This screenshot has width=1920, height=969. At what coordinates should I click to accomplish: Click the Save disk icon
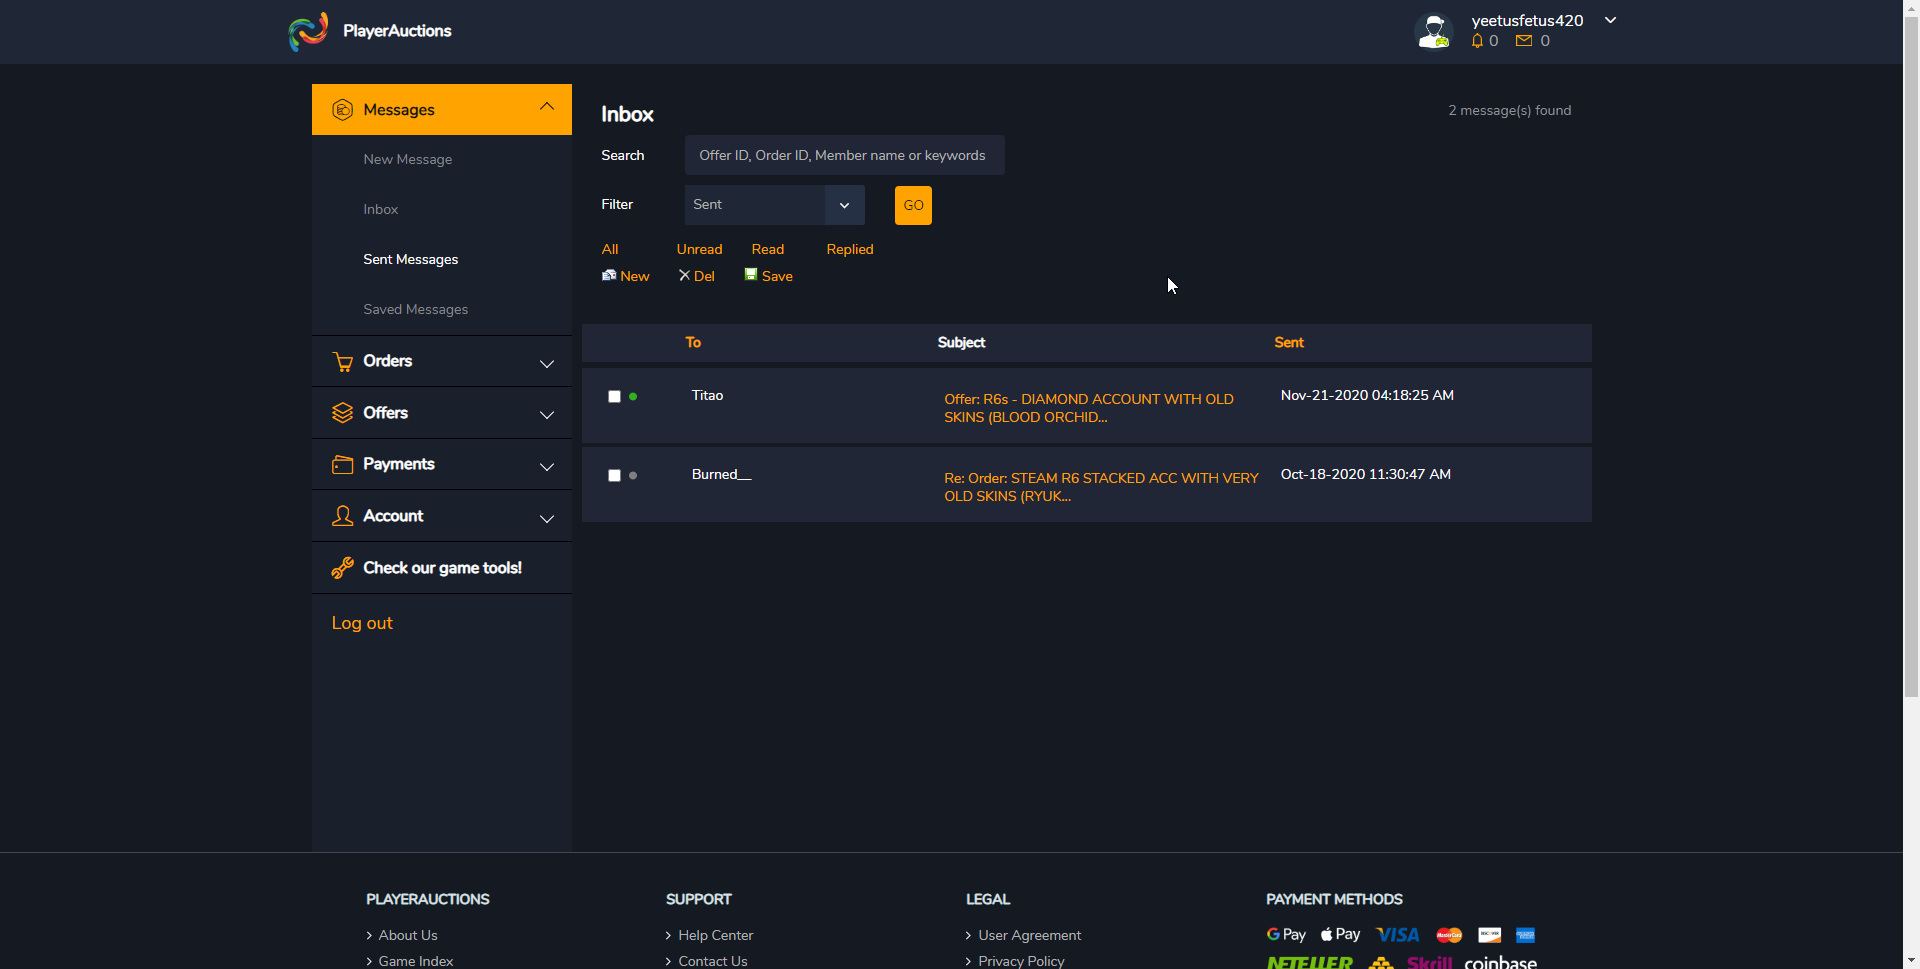pyautogui.click(x=751, y=275)
